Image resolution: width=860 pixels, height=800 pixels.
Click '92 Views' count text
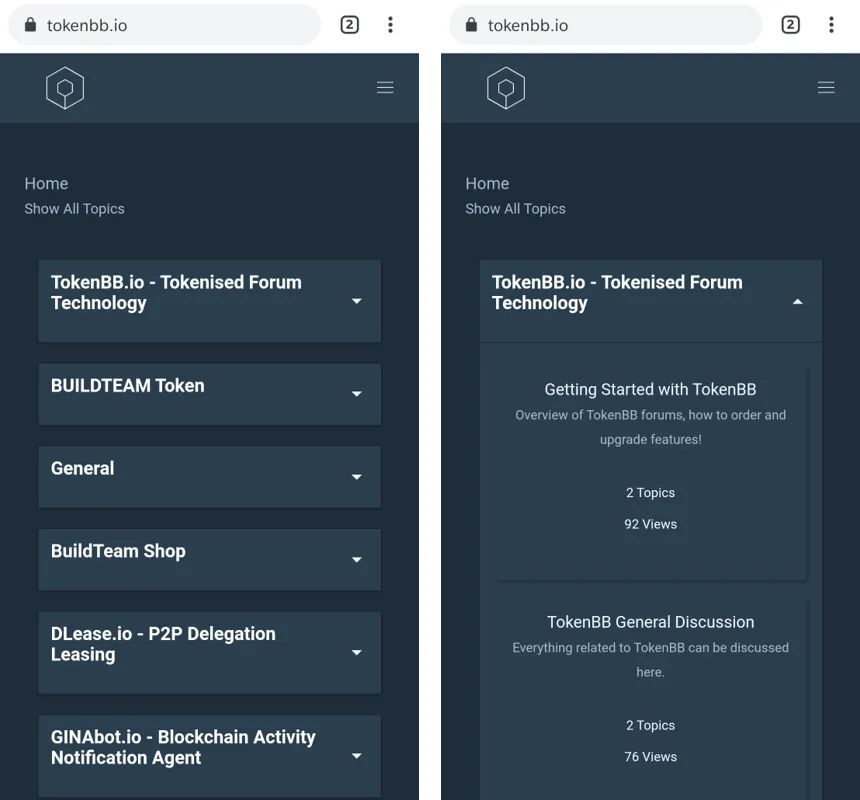tap(650, 524)
